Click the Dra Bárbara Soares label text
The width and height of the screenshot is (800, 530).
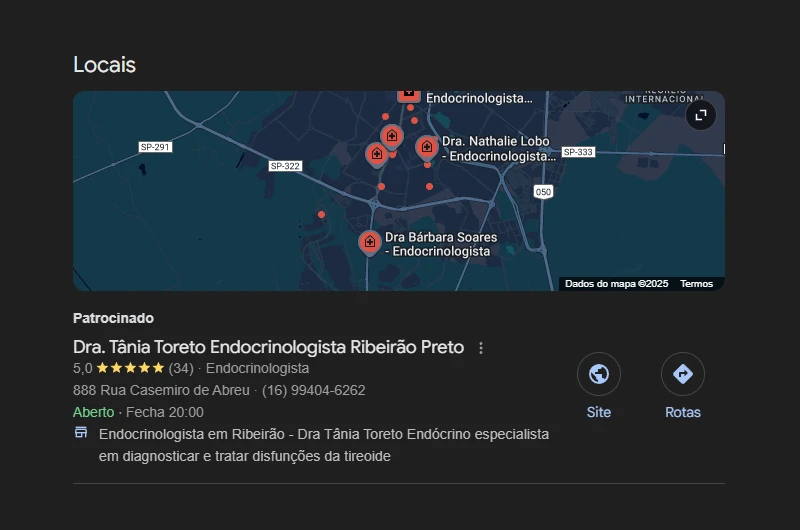[x=440, y=244]
